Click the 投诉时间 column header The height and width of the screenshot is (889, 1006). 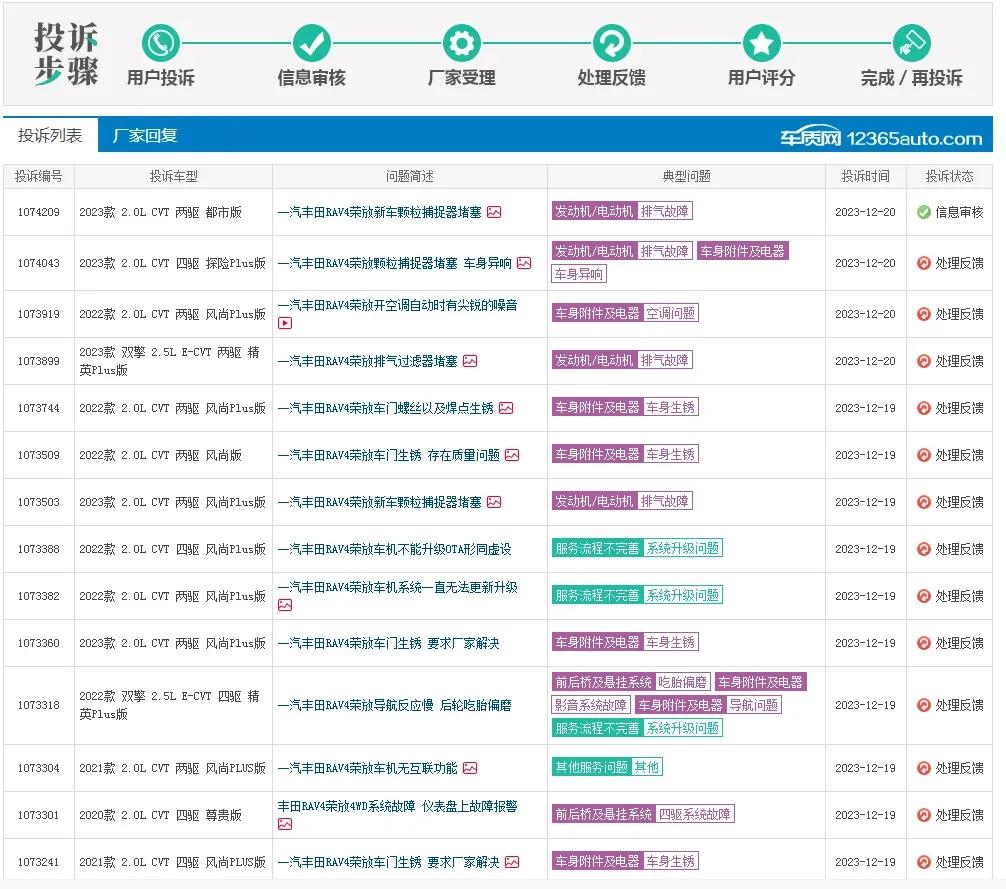coord(865,176)
